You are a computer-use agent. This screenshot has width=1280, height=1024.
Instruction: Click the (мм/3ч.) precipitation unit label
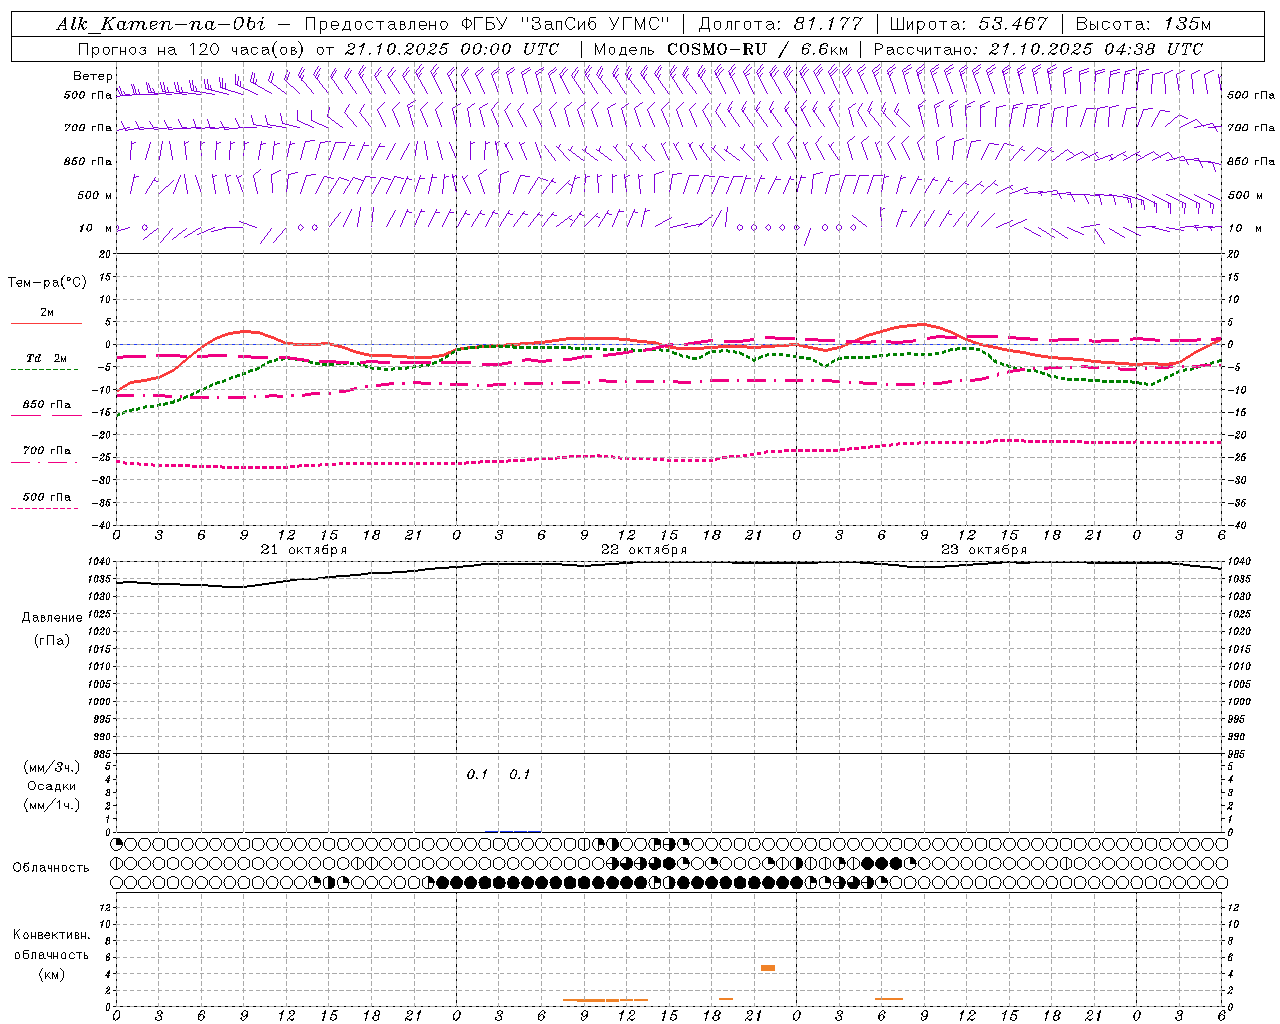coord(51,767)
